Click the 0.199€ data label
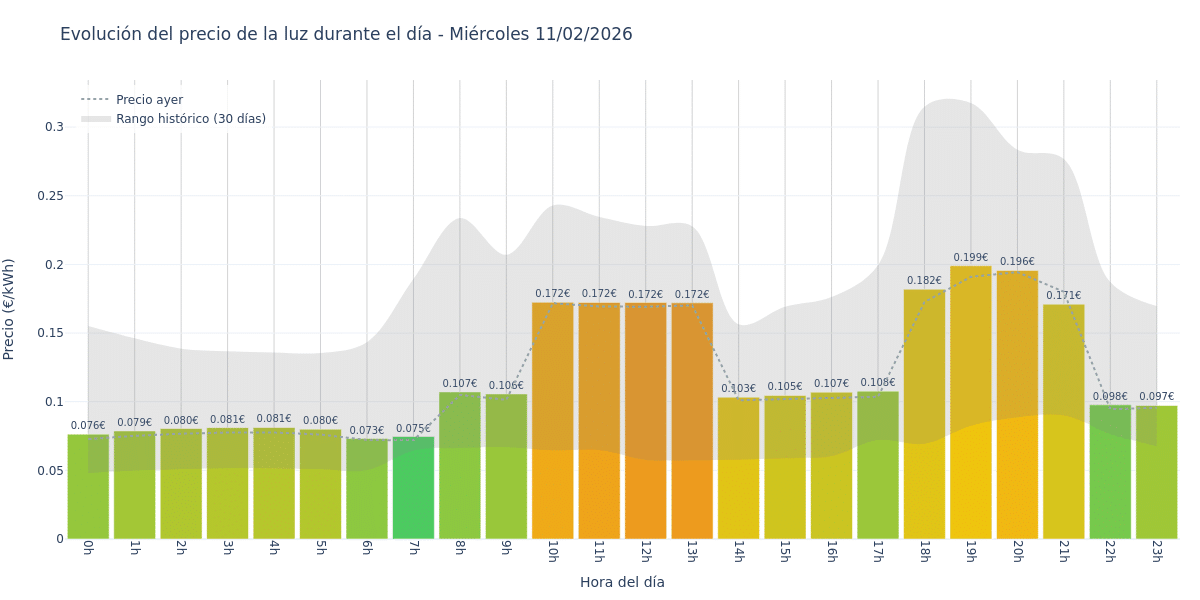 [x=970, y=258]
